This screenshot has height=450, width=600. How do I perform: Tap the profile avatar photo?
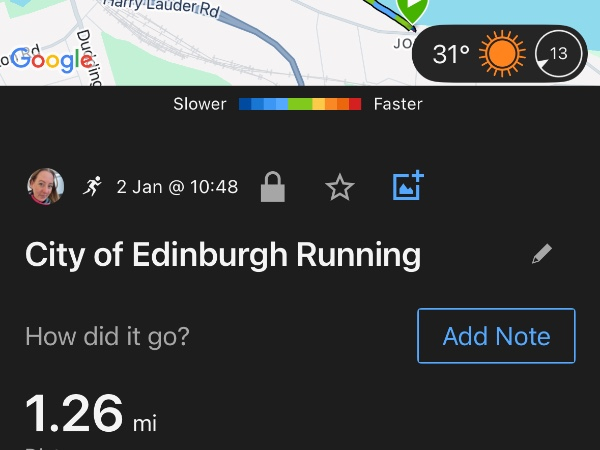(45, 186)
